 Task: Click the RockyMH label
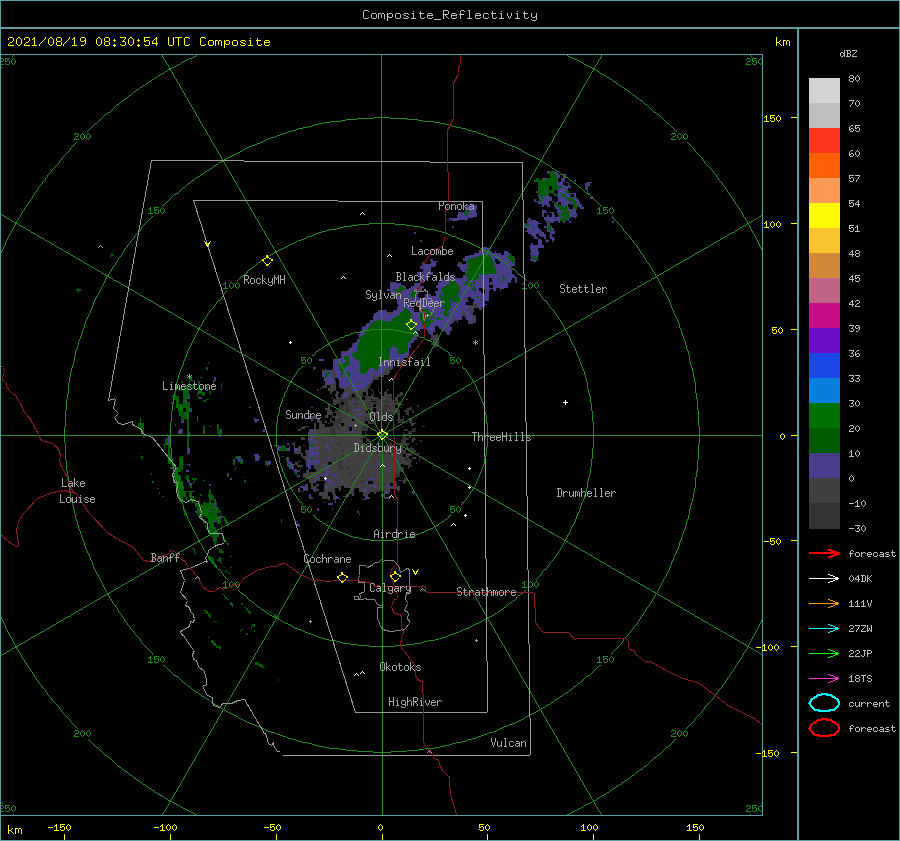[x=264, y=280]
